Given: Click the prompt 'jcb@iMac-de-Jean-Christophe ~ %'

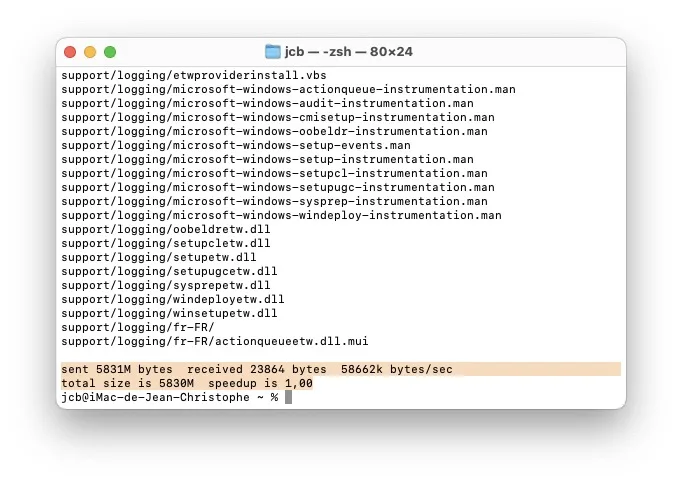Looking at the screenshot, I should [170, 397].
